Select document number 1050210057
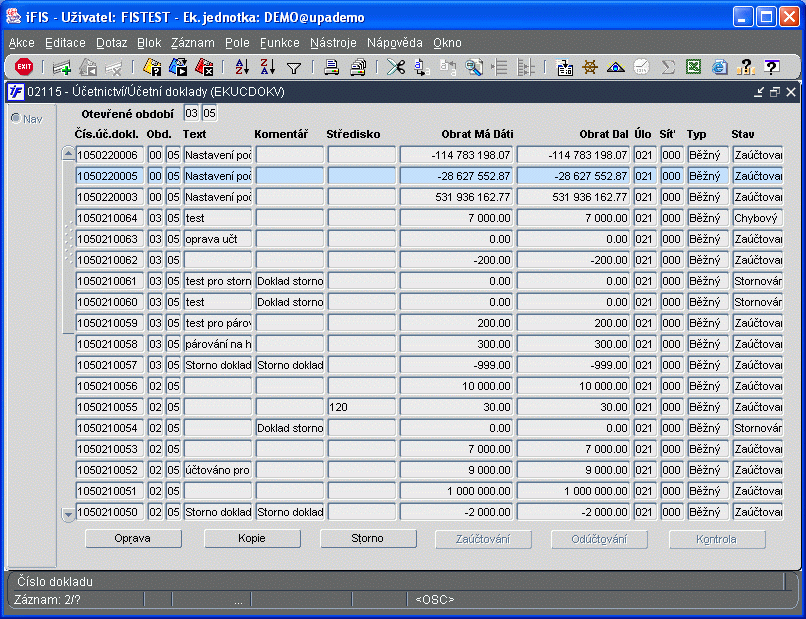The image size is (806, 619). (109, 365)
